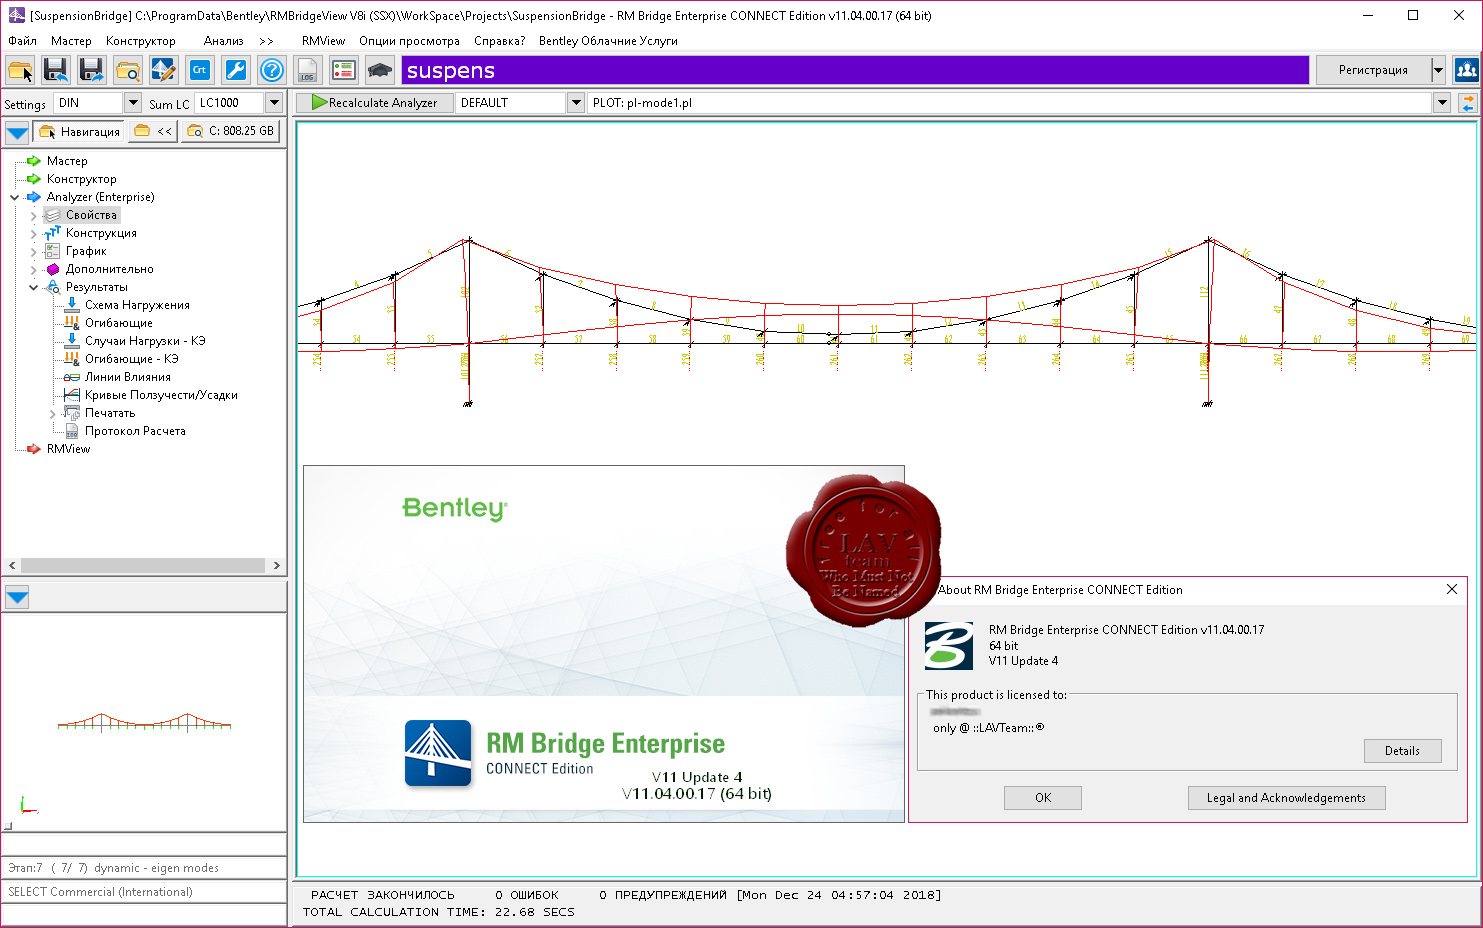This screenshot has height=928, width=1483.
Task: Open the Sum LC LC1000 dropdown arrow
Action: [274, 103]
